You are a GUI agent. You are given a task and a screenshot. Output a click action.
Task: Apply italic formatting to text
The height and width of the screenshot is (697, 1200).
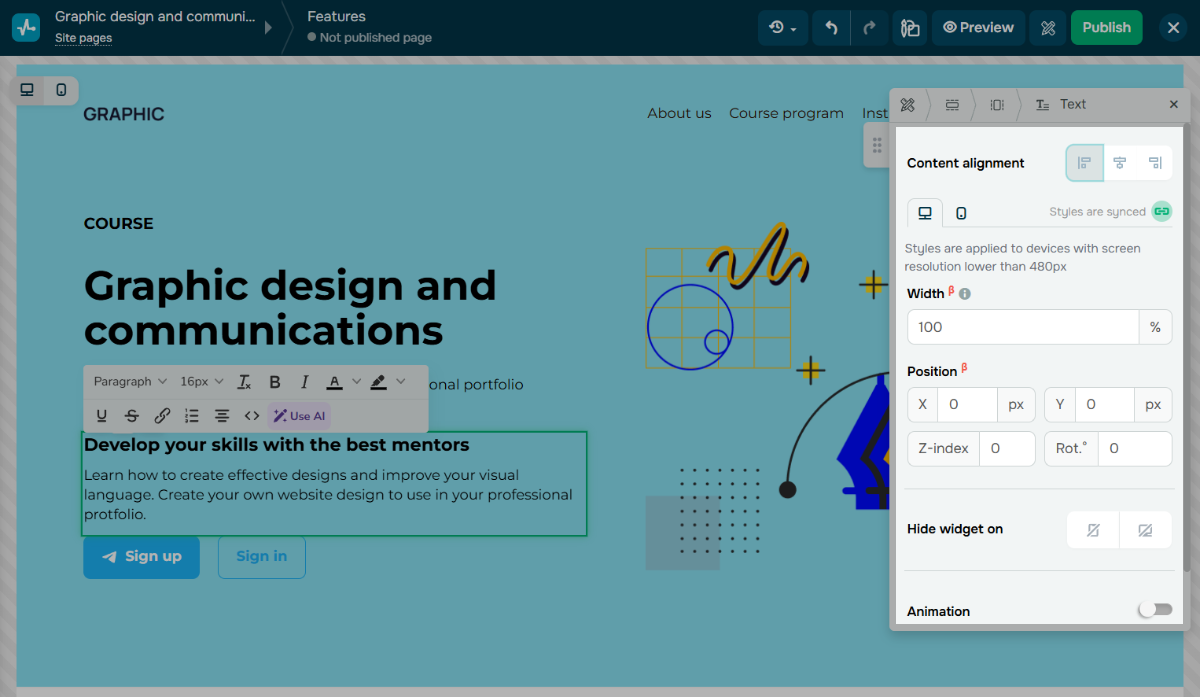(x=305, y=382)
